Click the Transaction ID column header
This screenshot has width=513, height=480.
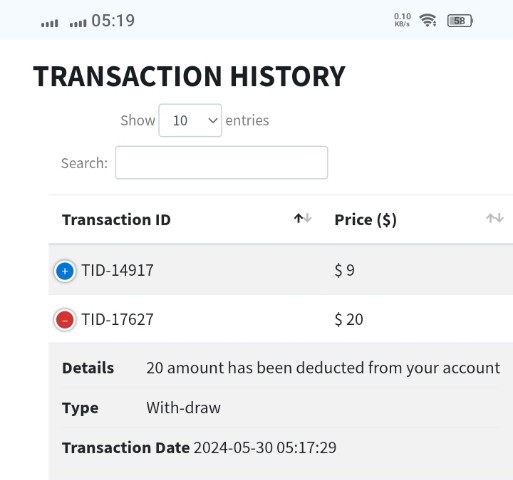116,220
